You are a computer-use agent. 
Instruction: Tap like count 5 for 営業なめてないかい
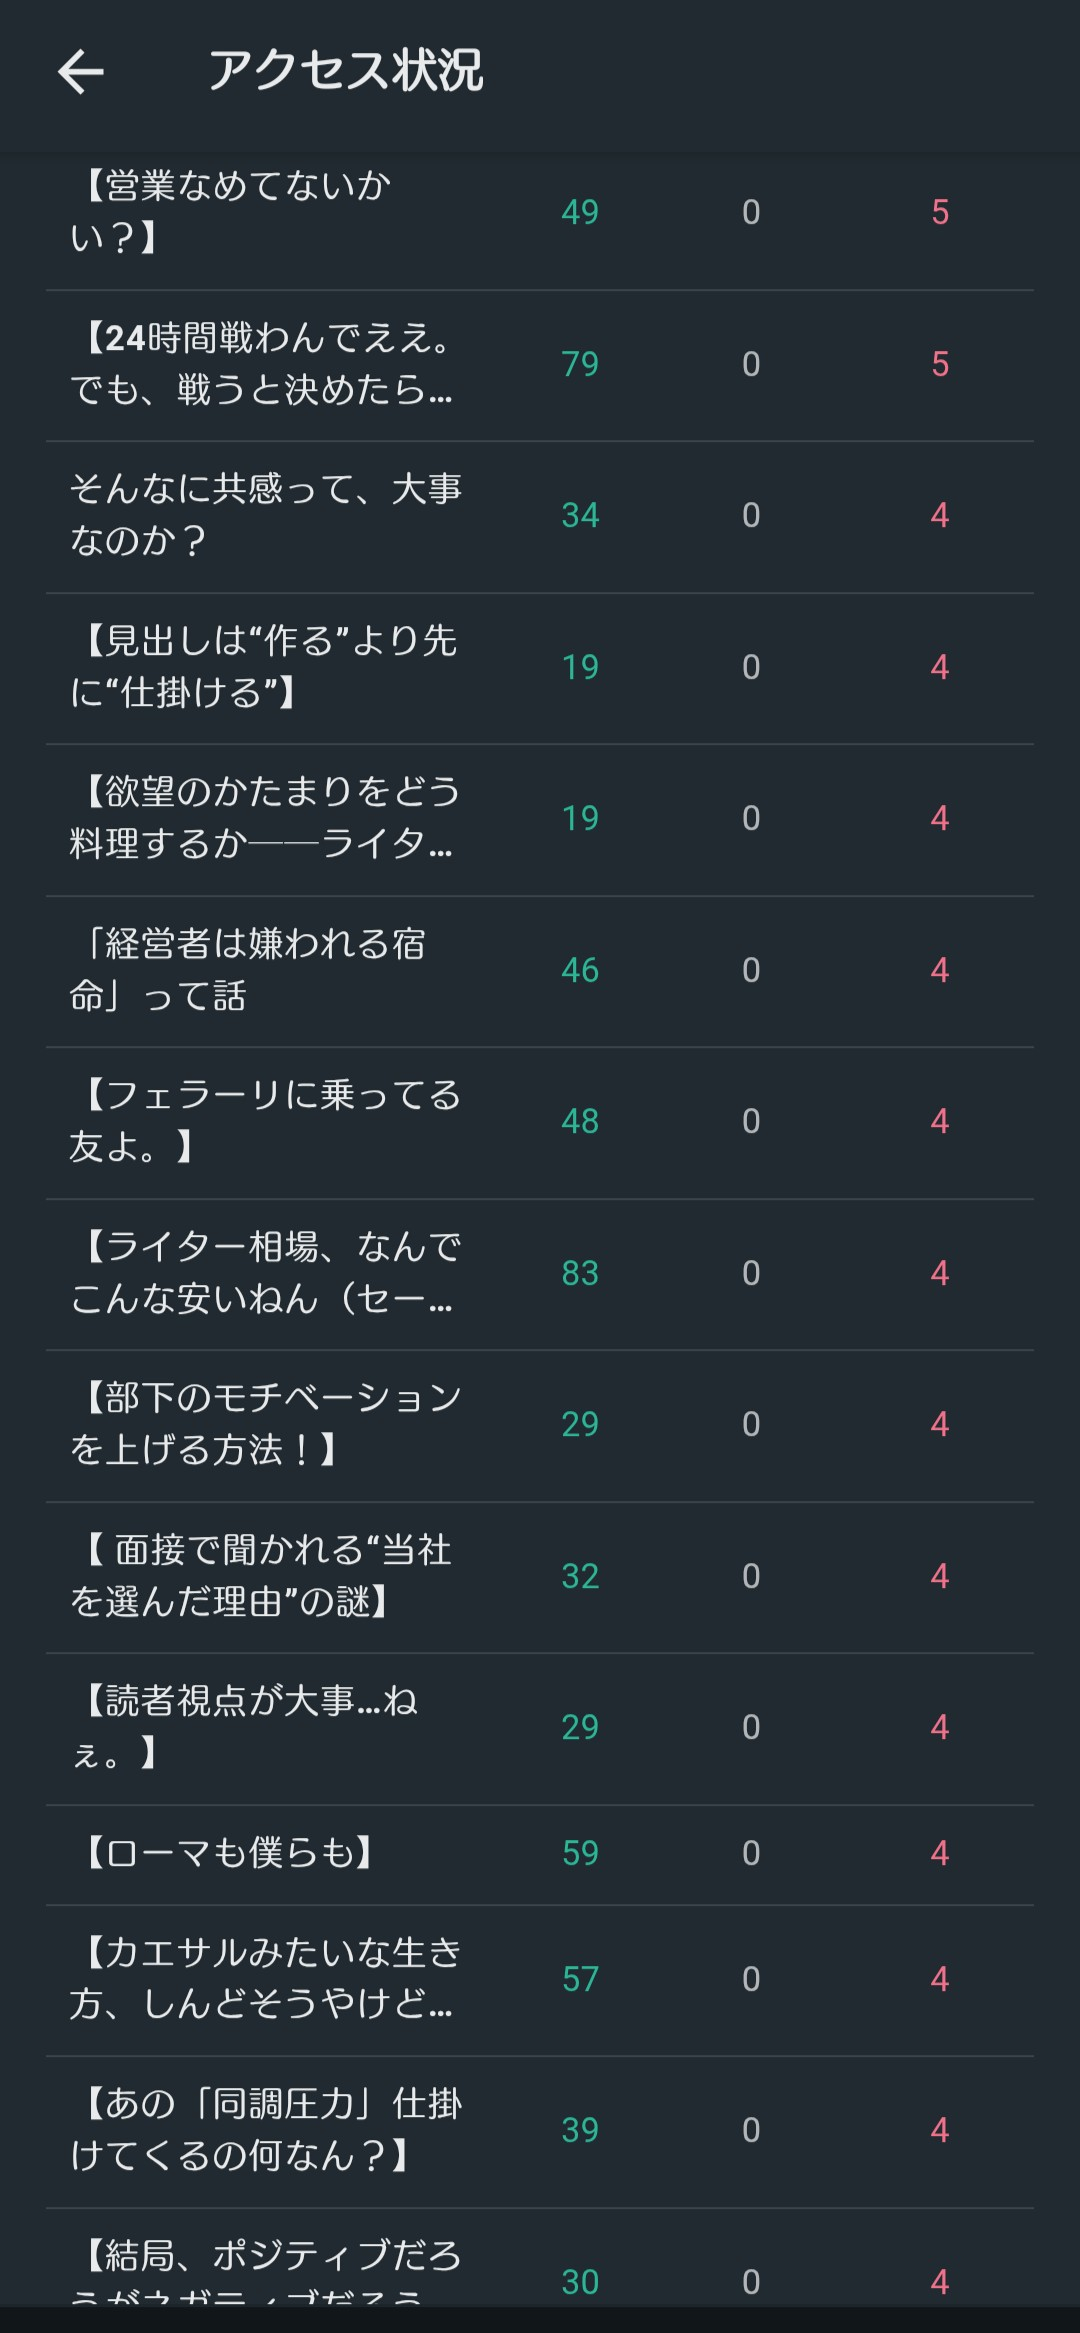[940, 212]
